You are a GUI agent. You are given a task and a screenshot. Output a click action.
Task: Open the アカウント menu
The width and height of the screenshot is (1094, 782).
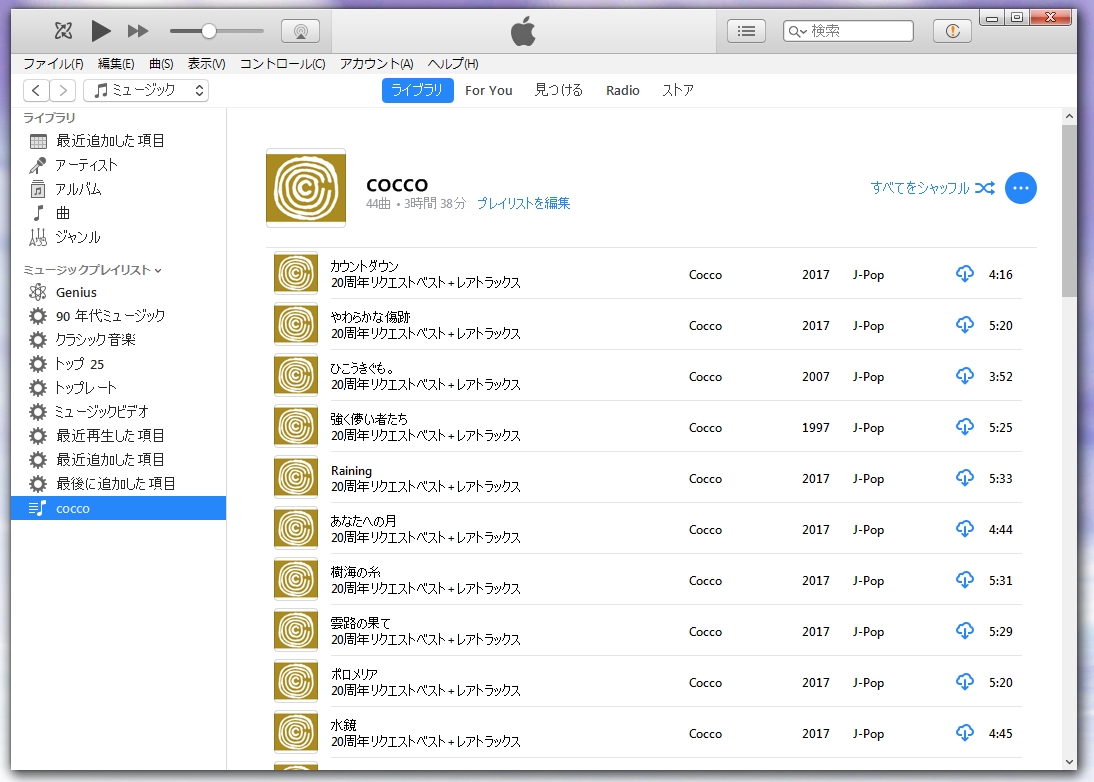[376, 63]
